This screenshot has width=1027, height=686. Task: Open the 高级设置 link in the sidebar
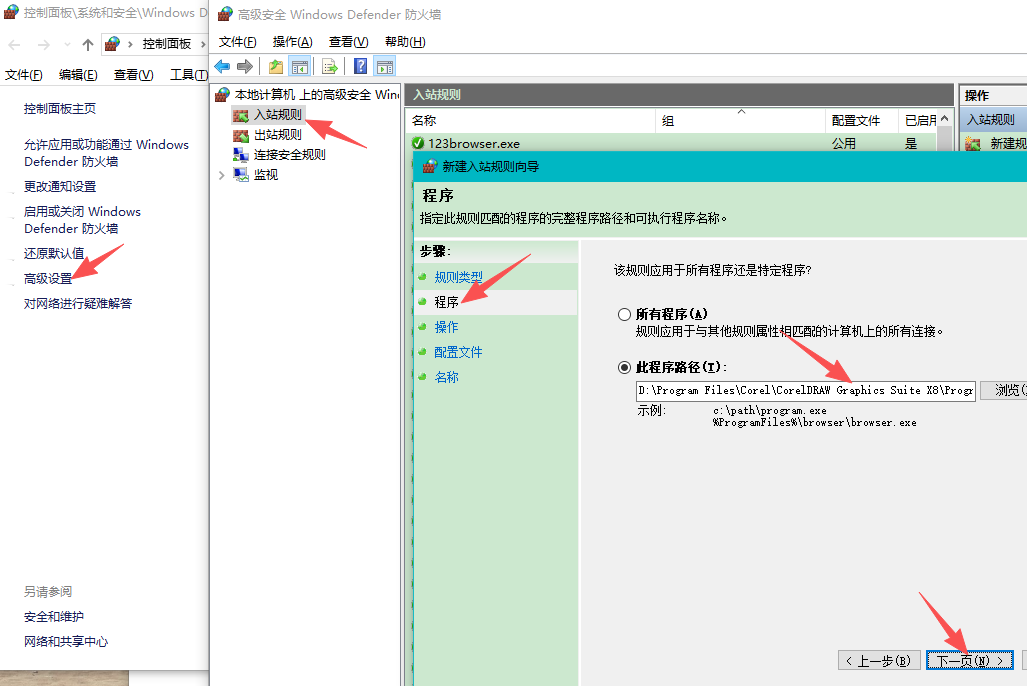point(48,280)
